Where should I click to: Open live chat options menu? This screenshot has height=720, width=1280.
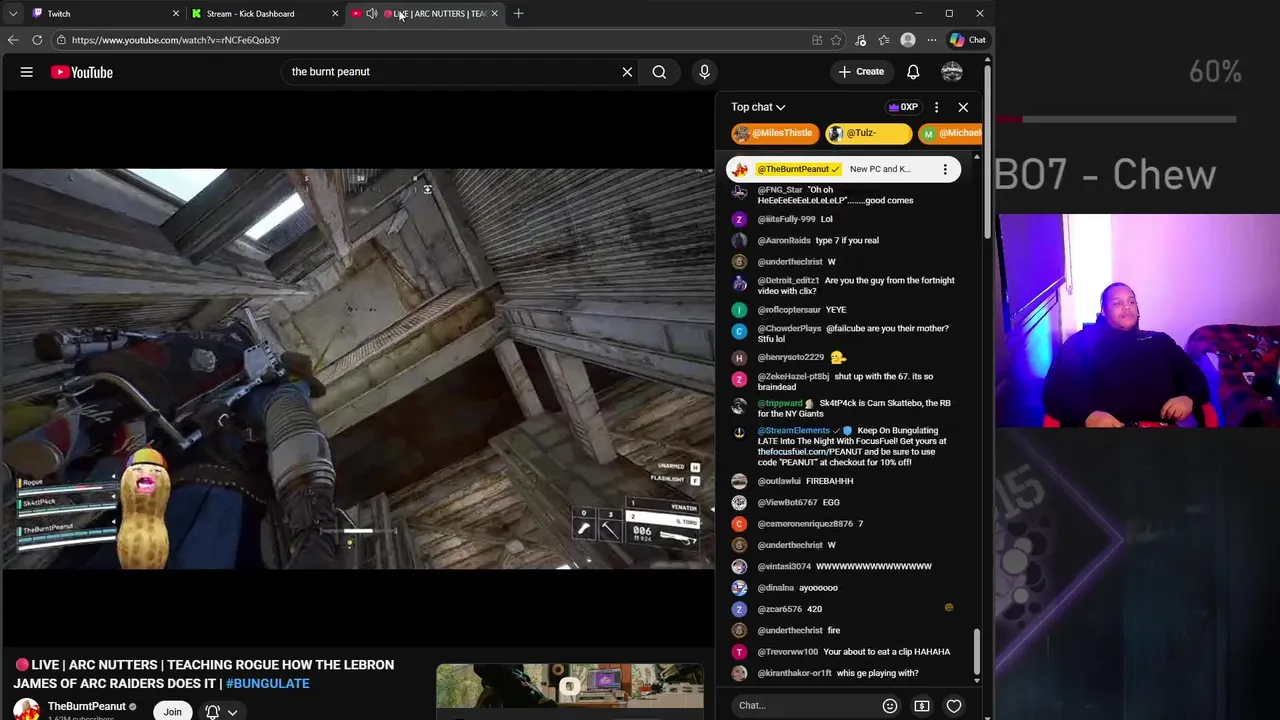pos(936,107)
